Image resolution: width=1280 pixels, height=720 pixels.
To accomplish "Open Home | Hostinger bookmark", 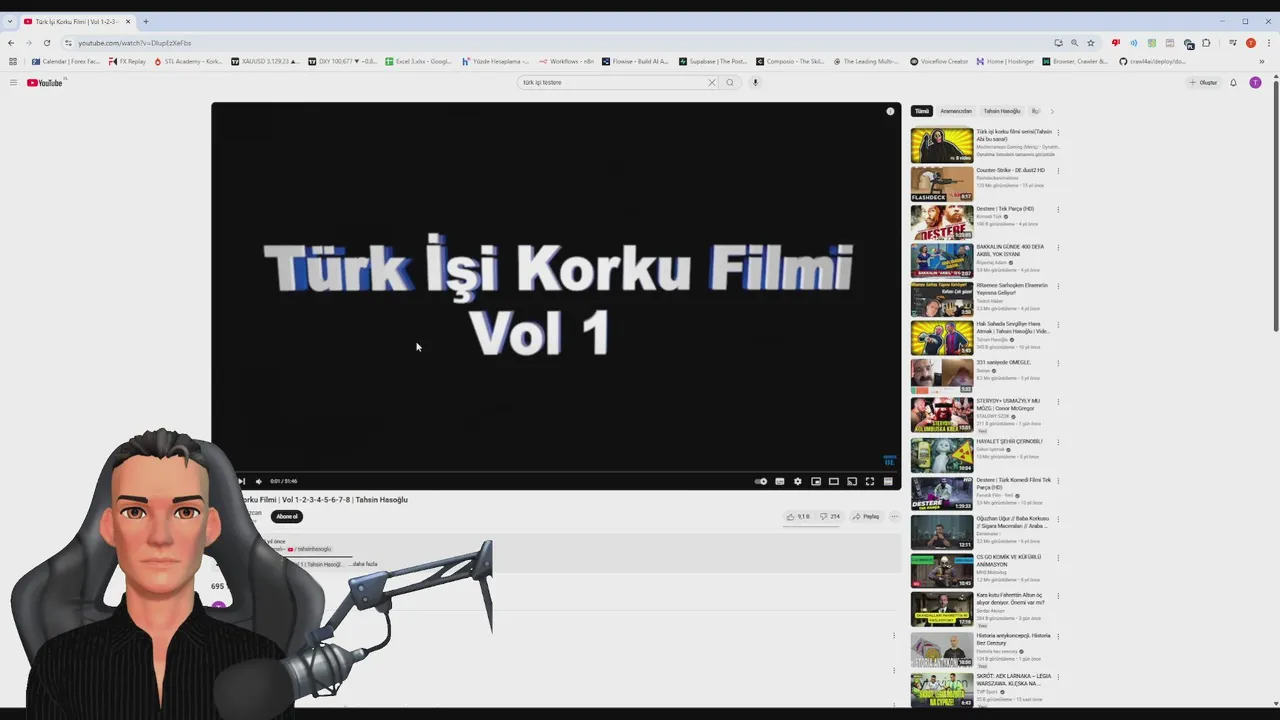I will pos(1005,61).
